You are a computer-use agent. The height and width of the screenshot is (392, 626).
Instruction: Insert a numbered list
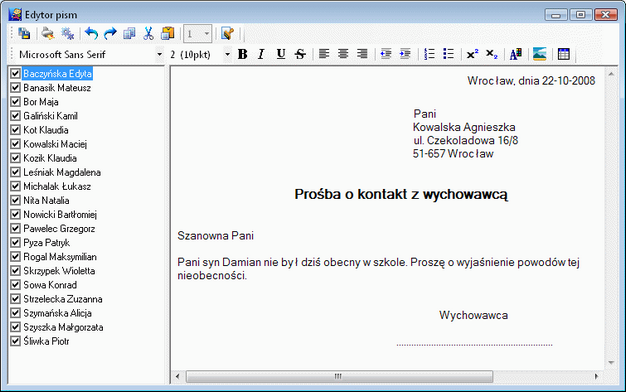click(x=429, y=54)
